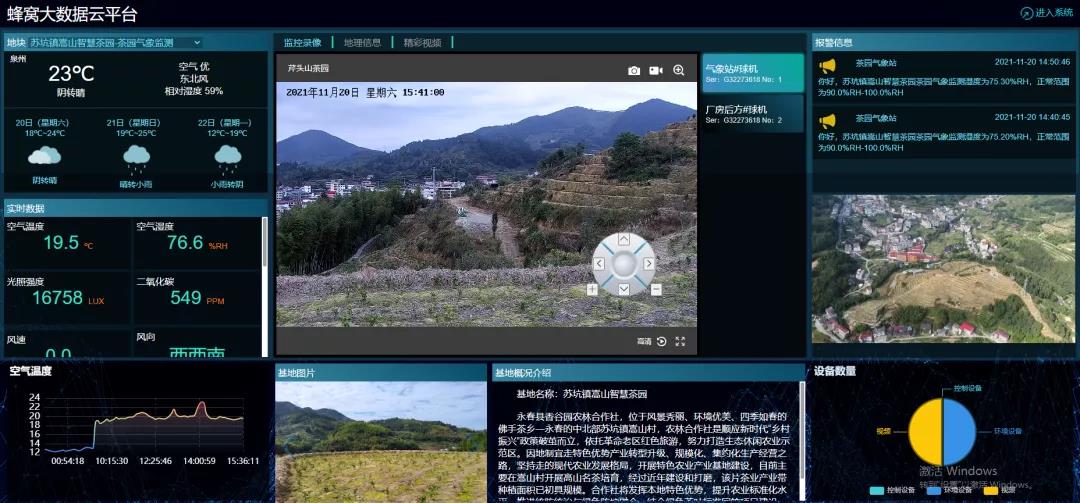The height and width of the screenshot is (503, 1080).
Task: Tilt camera down with PTZ down arrow
Action: tap(623, 289)
